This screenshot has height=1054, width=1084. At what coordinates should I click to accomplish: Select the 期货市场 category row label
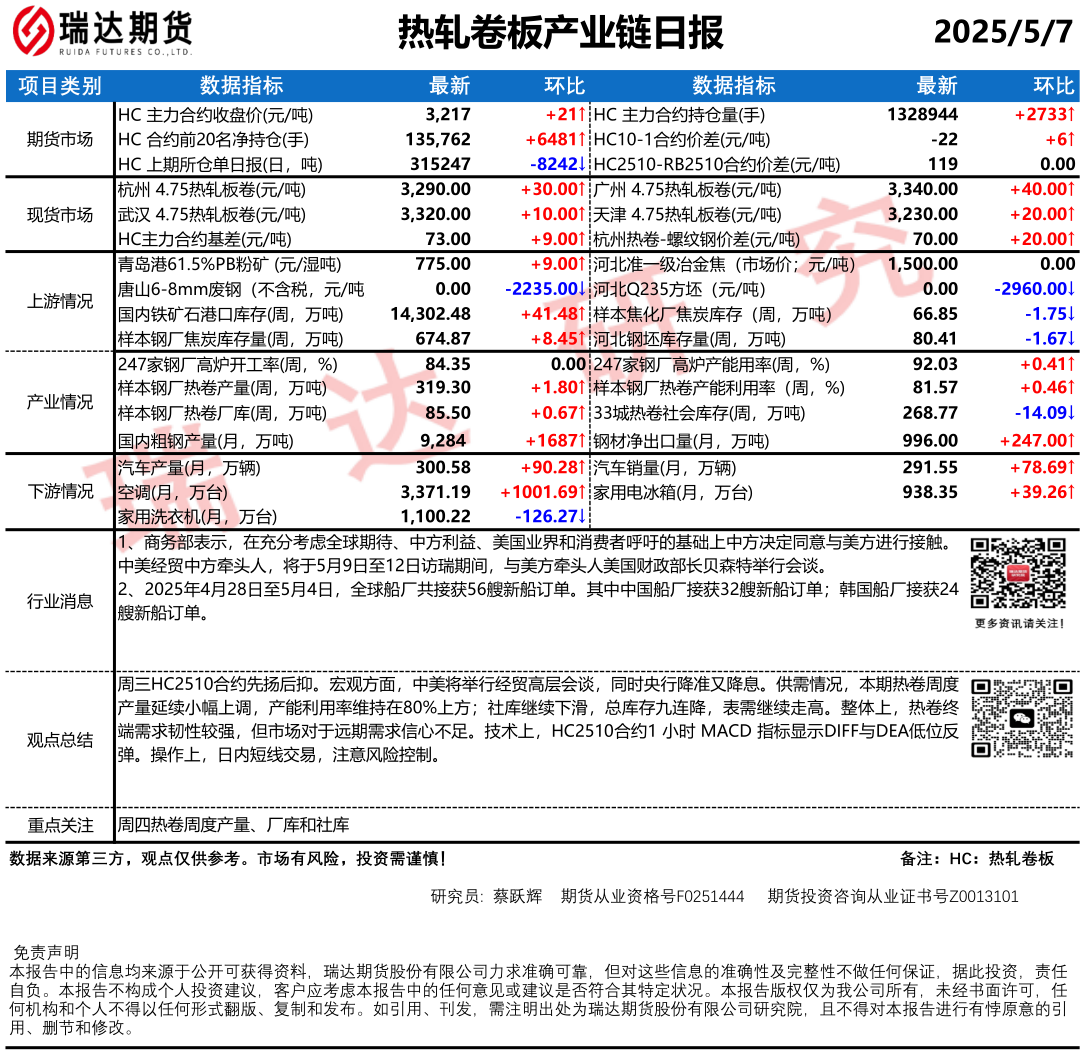(60, 139)
